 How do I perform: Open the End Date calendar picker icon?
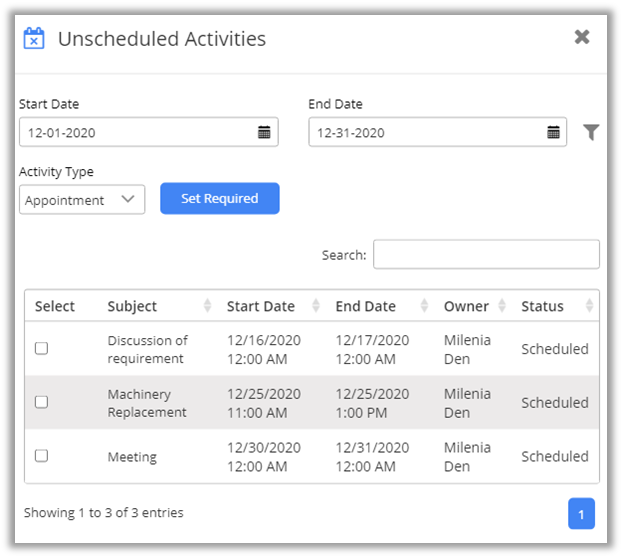(553, 132)
